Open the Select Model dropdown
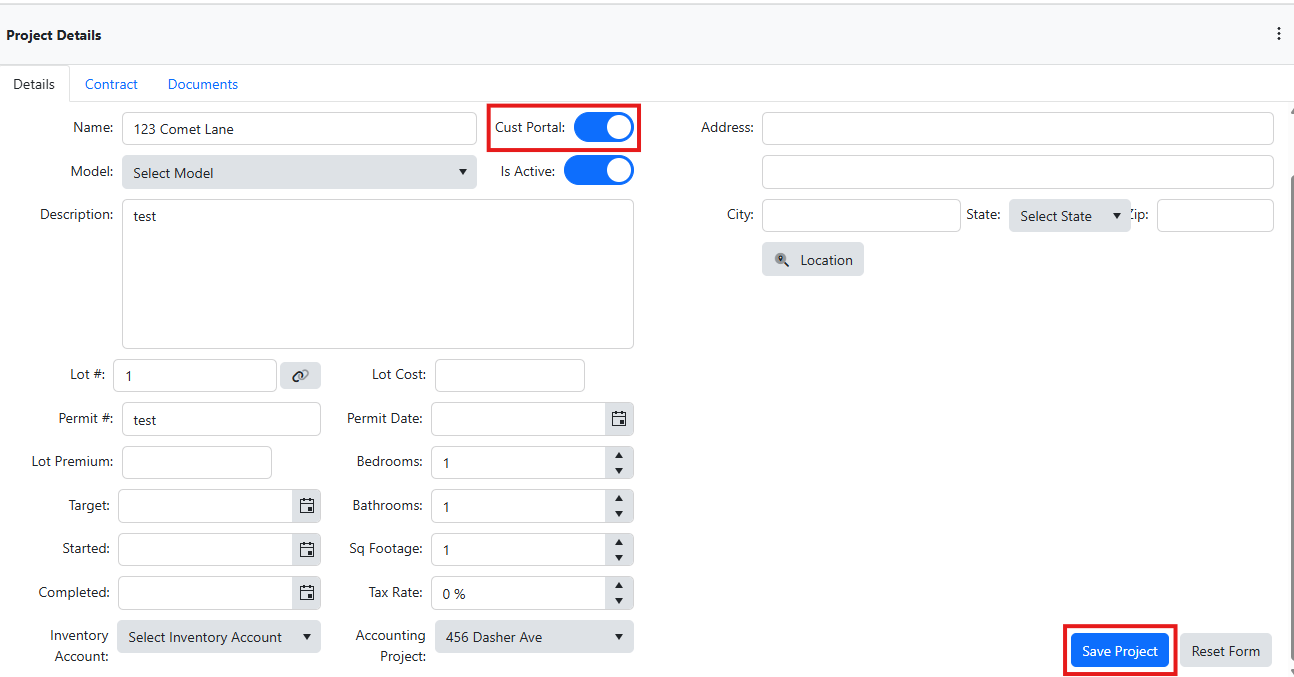The image size is (1294, 677). (x=299, y=172)
